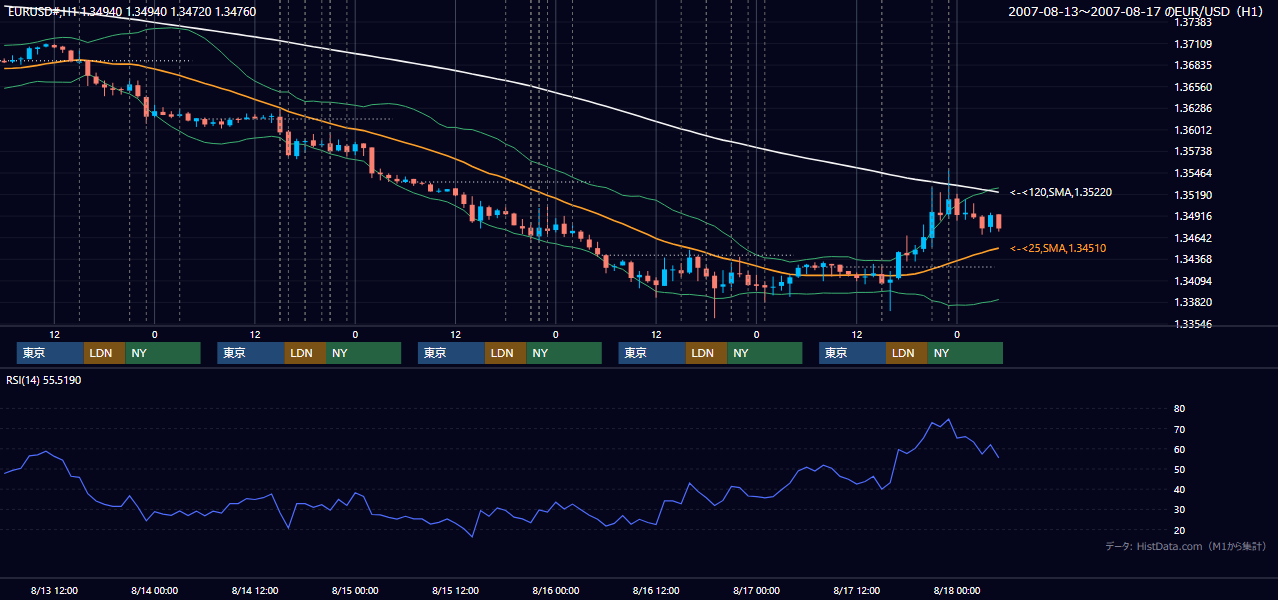Viewport: 1278px width, 600px height.
Task: Click the 8/15 12:00 time axis label
Action: point(455,590)
